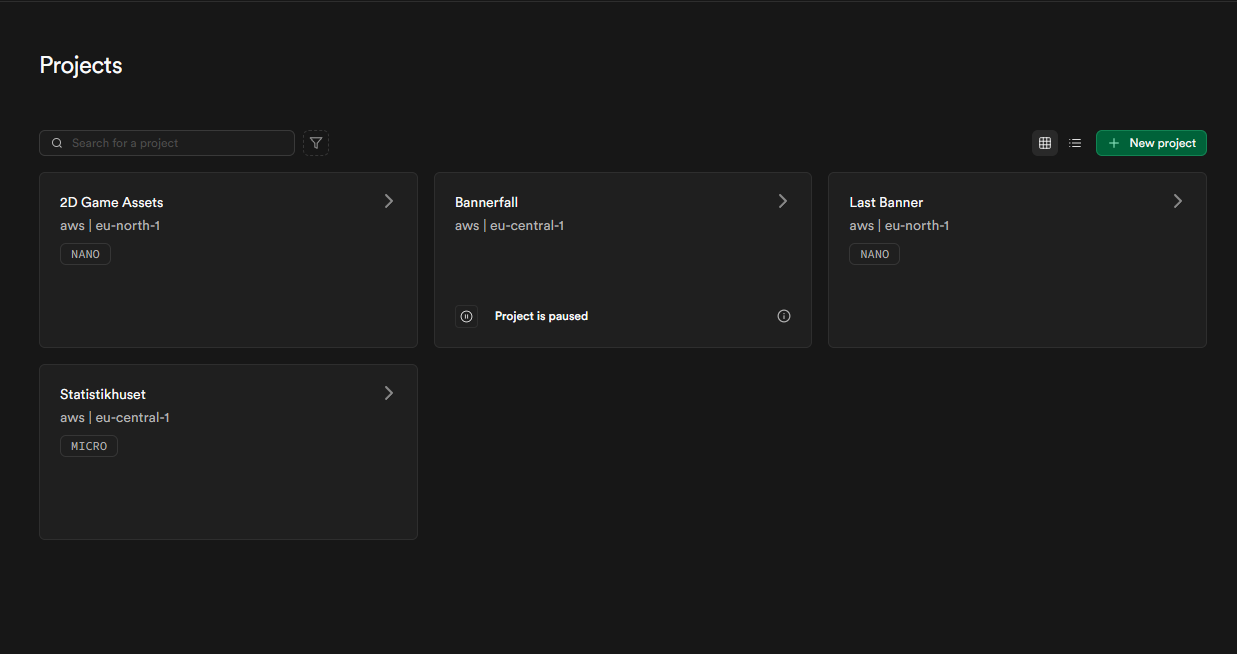Click the New project button

tap(1151, 143)
